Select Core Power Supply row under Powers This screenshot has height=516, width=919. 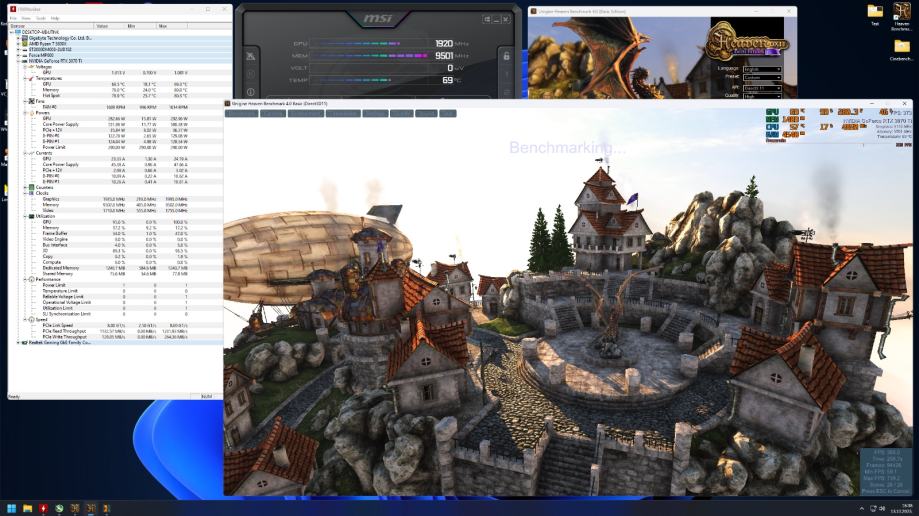(x=115, y=124)
